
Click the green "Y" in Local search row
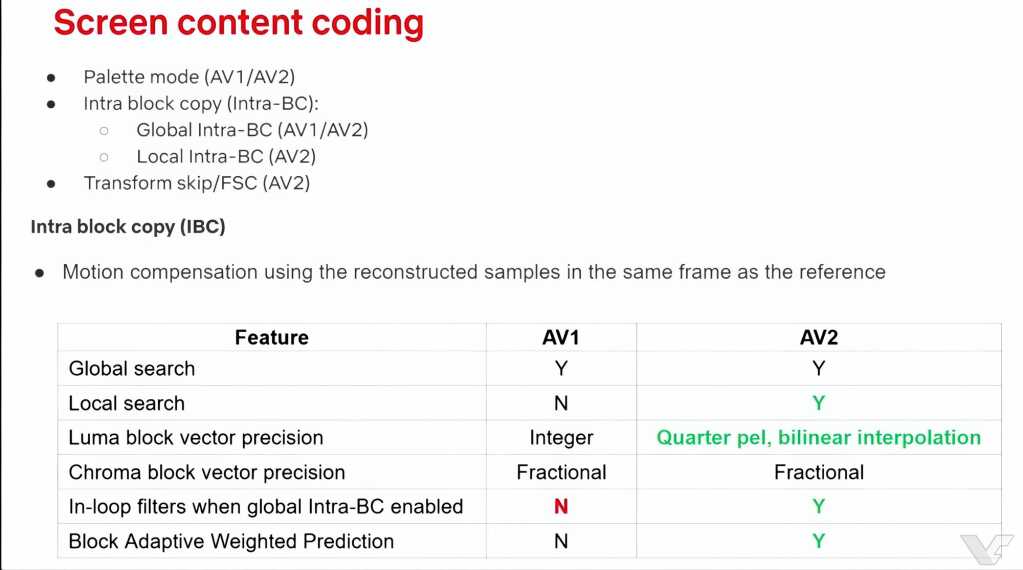tap(818, 404)
